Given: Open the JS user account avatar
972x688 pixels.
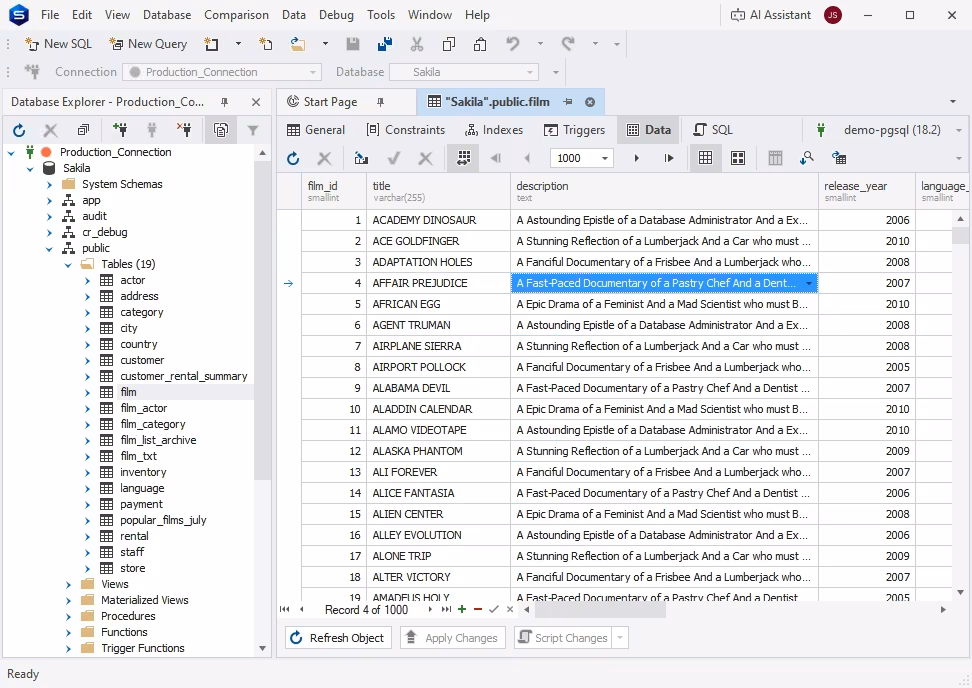Looking at the screenshot, I should point(833,15).
